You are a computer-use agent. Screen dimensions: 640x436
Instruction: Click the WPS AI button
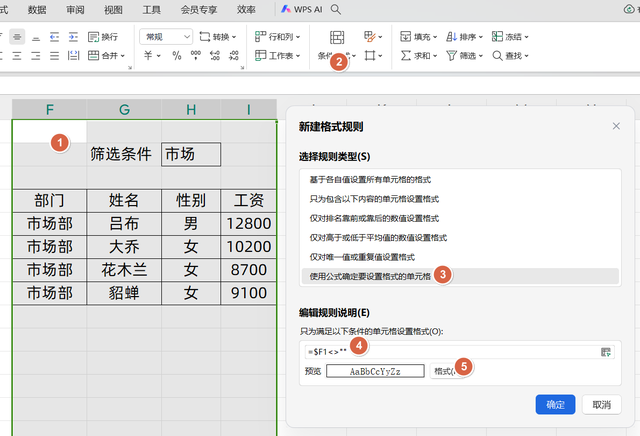pyautogui.click(x=302, y=9)
